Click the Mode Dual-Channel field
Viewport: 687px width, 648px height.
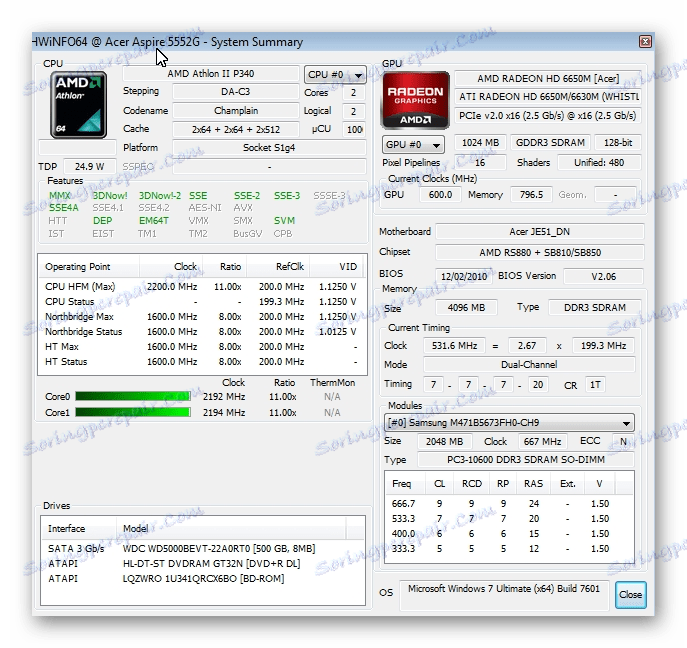coord(529,365)
